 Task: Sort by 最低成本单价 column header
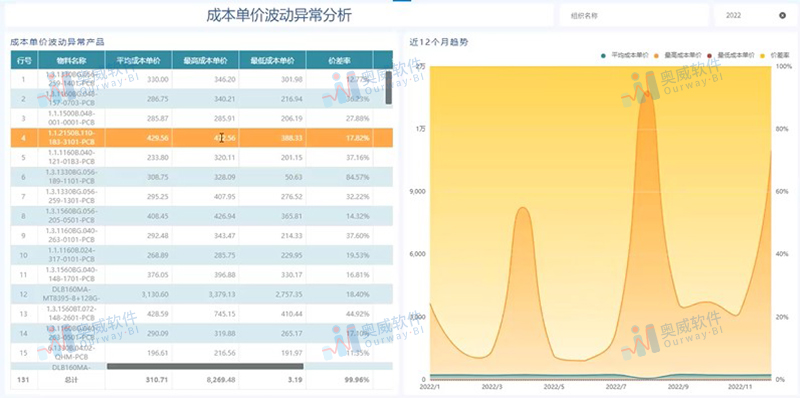(x=272, y=60)
